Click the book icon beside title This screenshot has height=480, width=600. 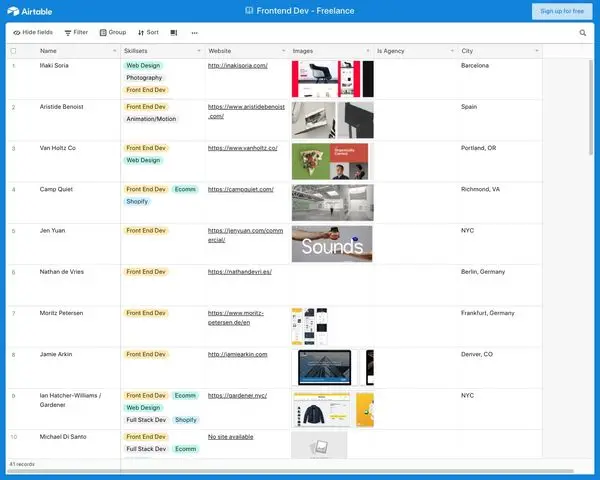[x=249, y=11]
